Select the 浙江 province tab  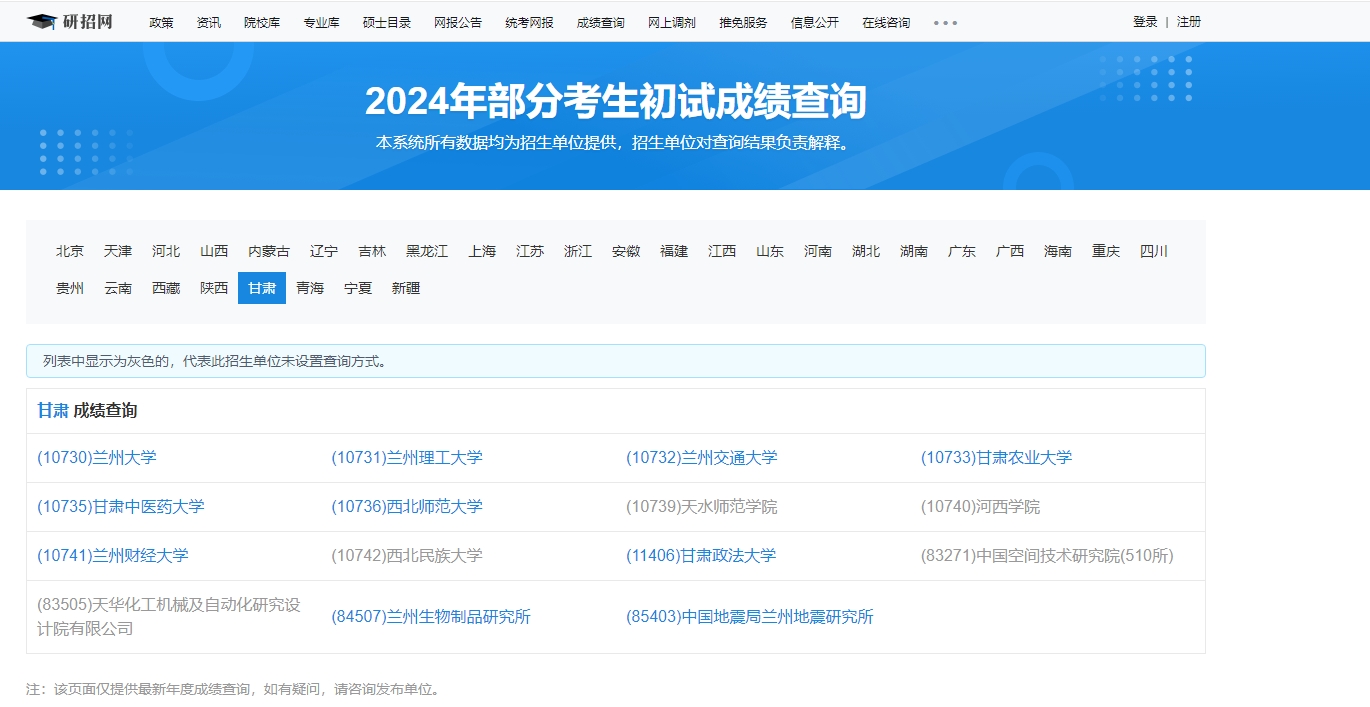click(578, 251)
